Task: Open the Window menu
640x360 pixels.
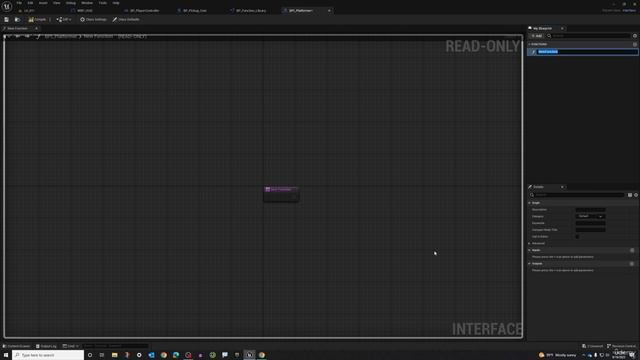Action: 87,3
